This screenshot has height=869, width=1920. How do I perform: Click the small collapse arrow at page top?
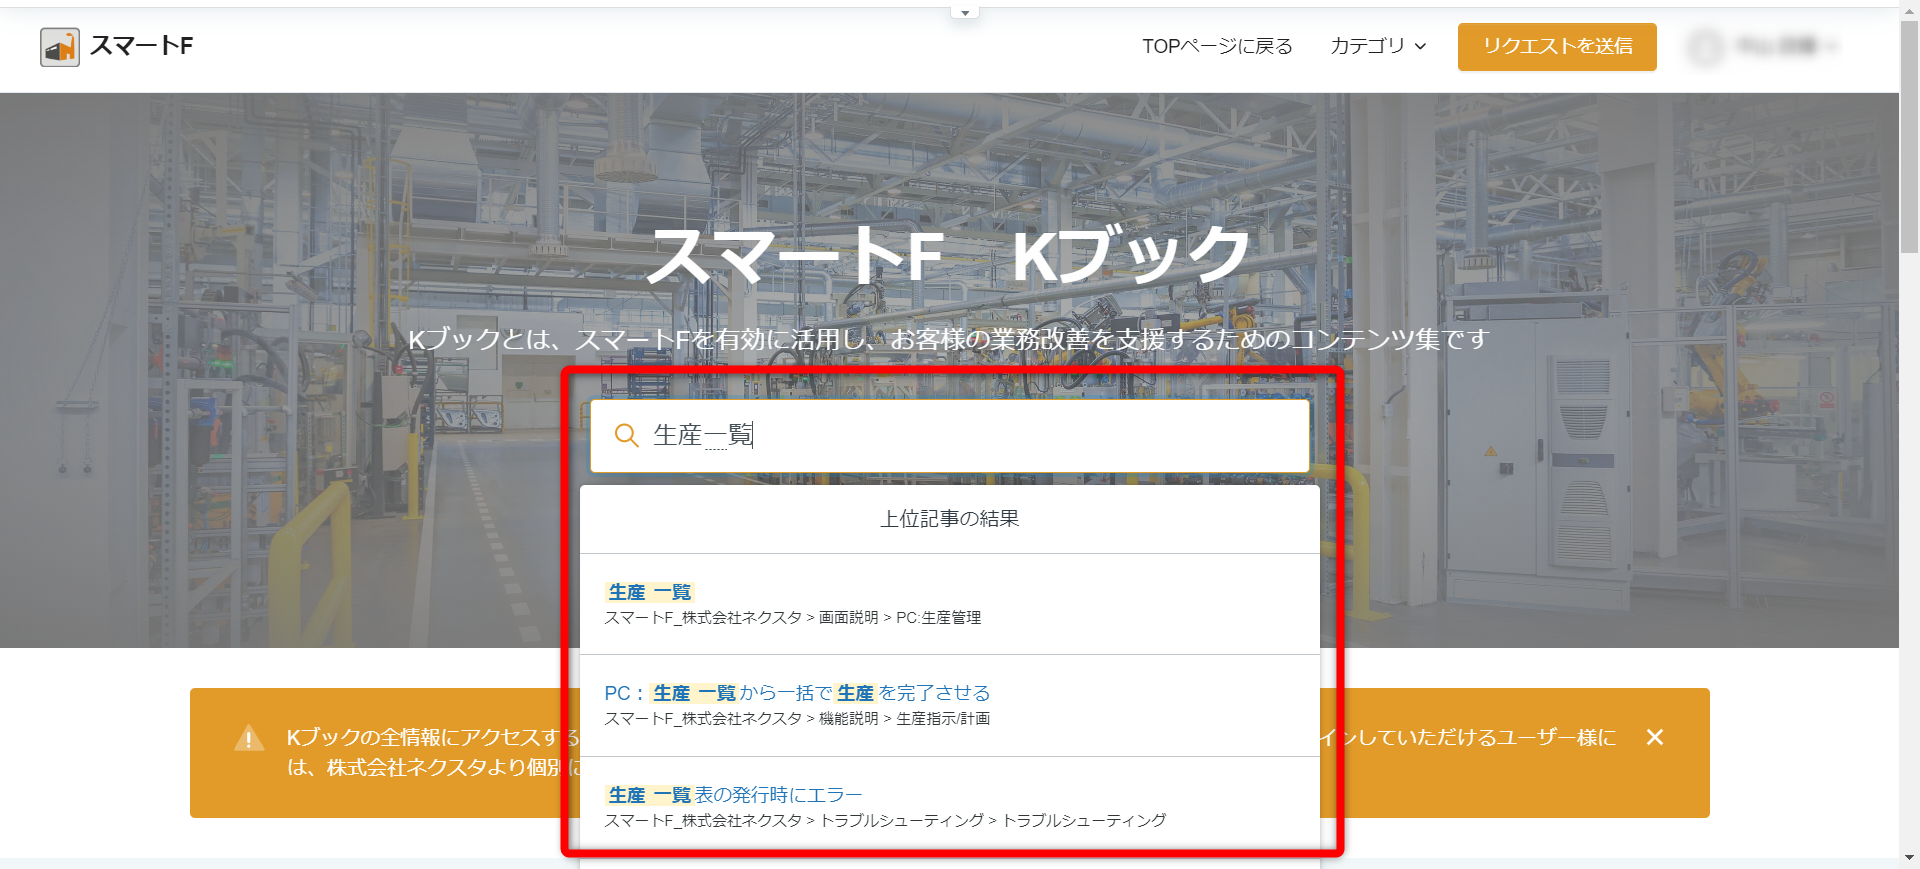(965, 13)
